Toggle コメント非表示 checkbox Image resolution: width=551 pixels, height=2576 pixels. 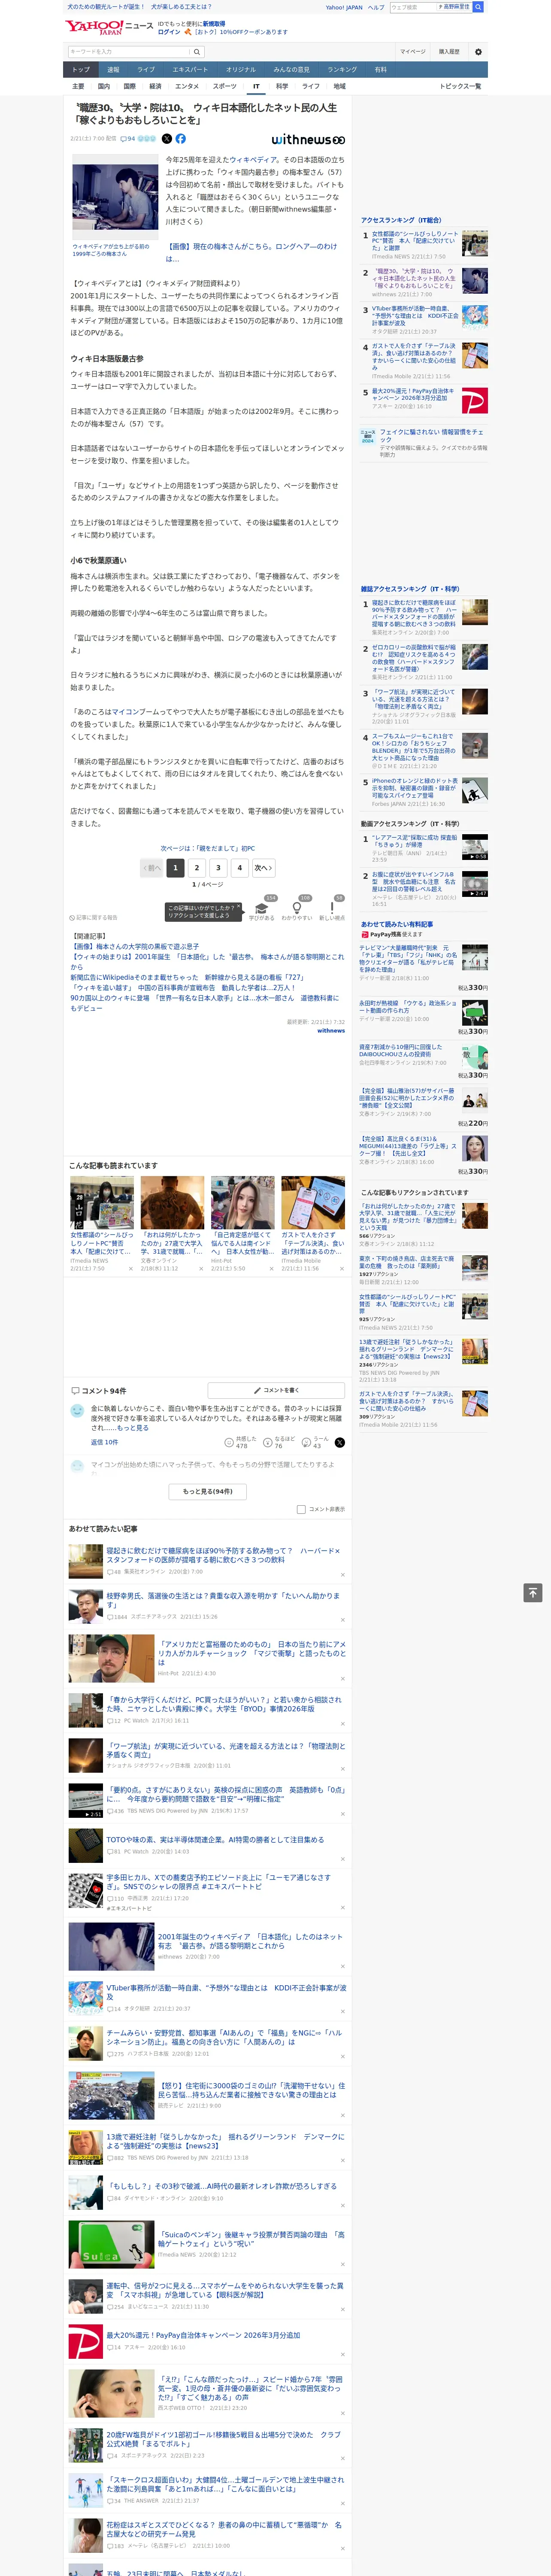point(301,1509)
